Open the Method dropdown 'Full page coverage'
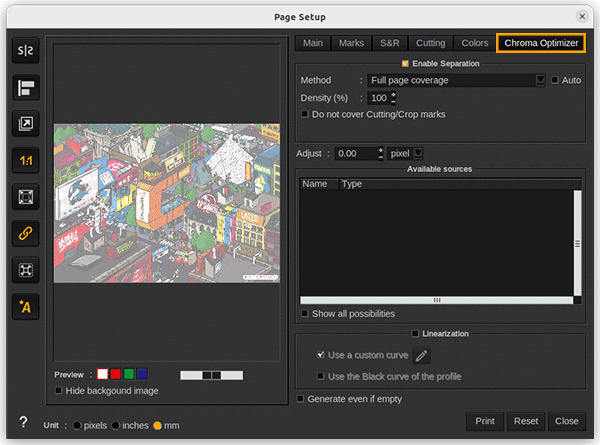 [456, 80]
